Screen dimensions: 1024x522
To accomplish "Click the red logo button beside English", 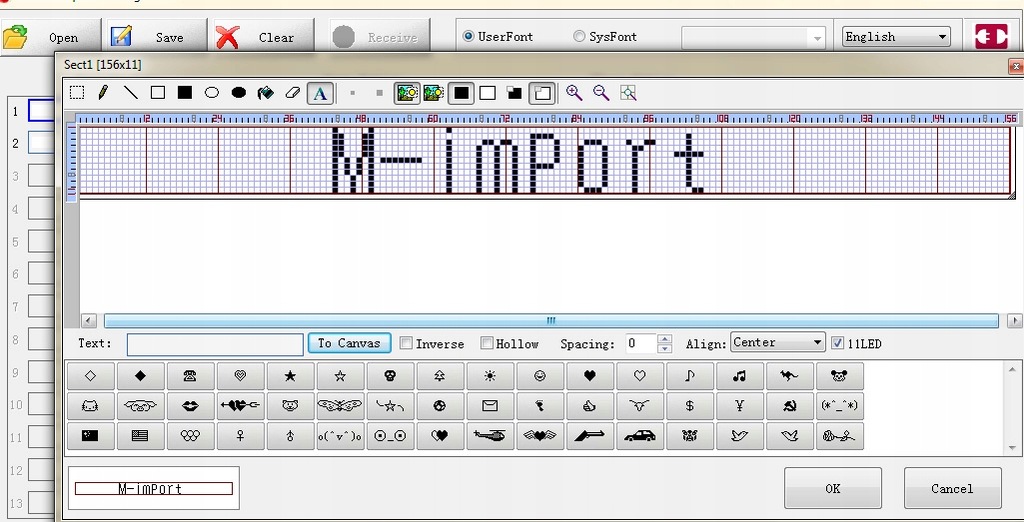I will pyautogui.click(x=991, y=37).
